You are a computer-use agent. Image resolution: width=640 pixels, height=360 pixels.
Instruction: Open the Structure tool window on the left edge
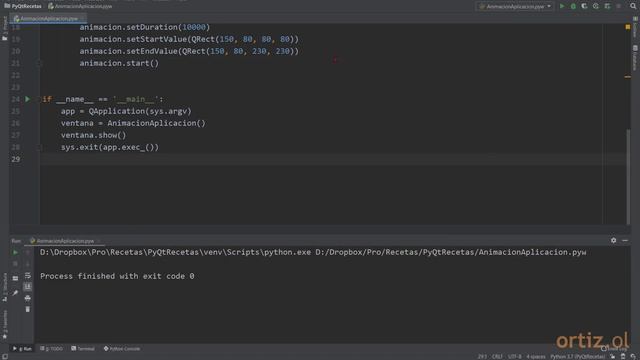(x=4, y=287)
